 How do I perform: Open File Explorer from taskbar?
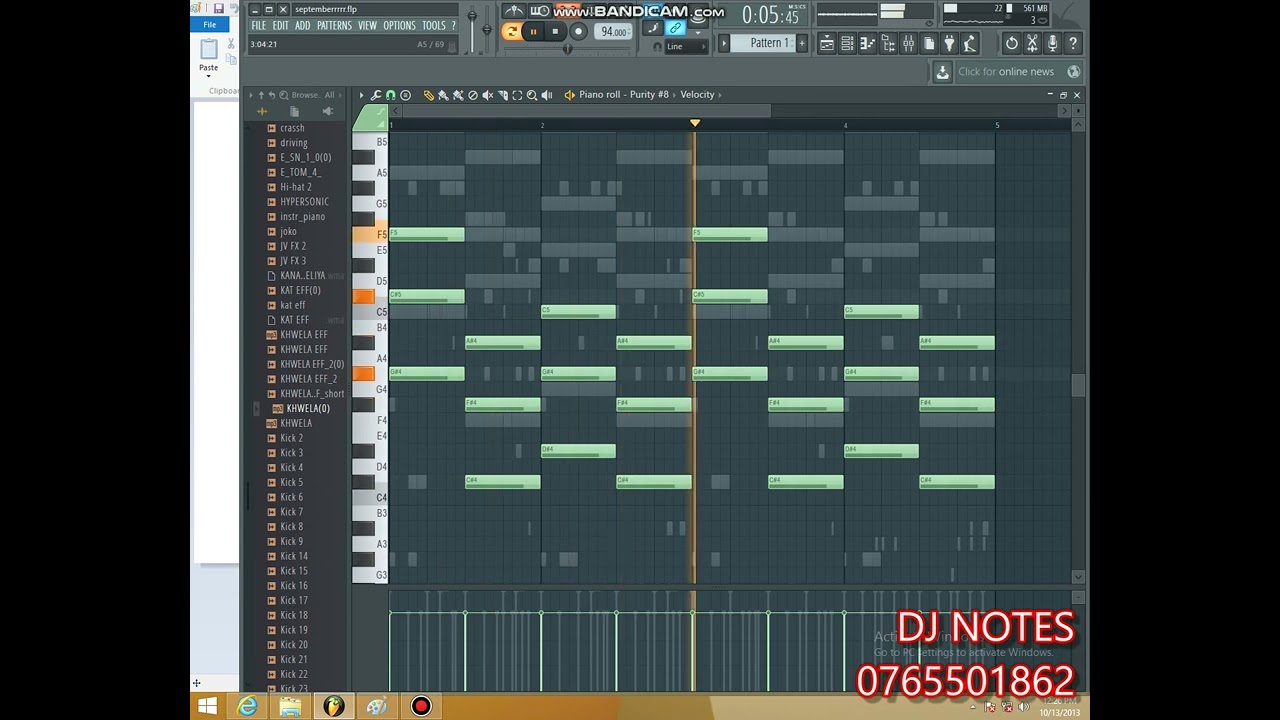point(290,707)
